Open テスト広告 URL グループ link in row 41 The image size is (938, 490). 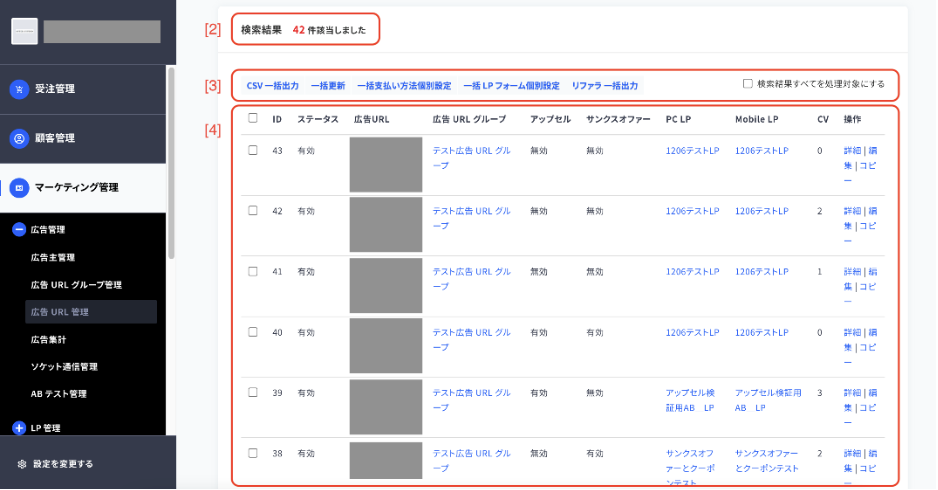(x=471, y=279)
